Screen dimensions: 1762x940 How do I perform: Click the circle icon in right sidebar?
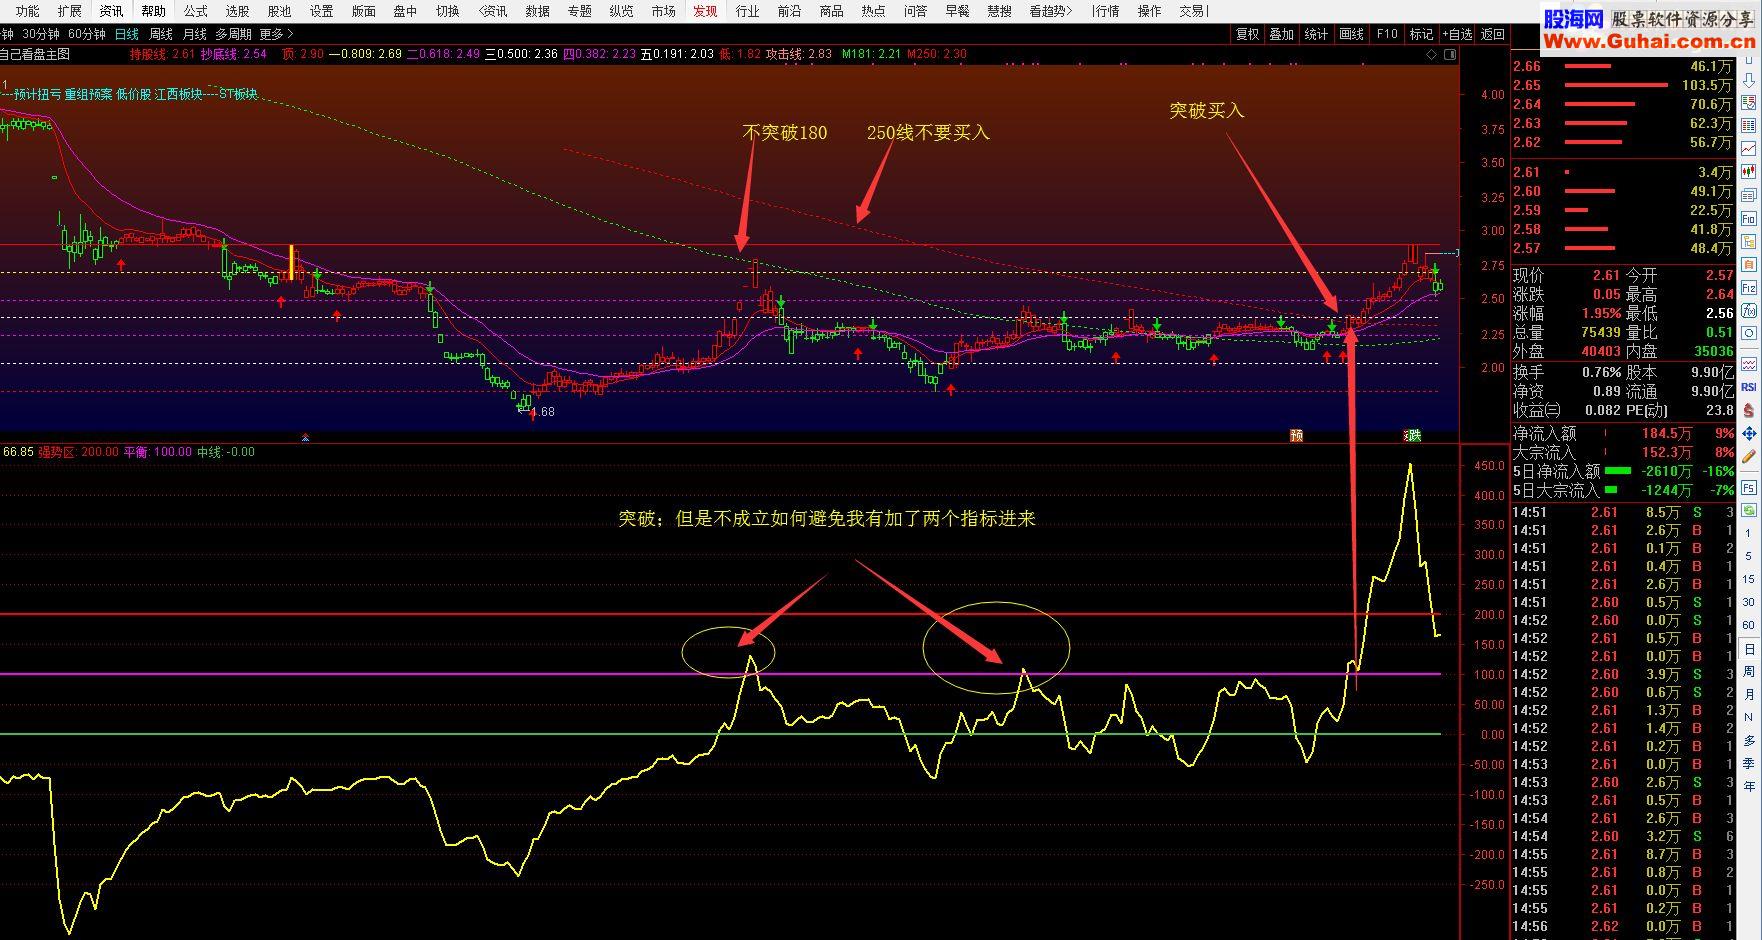(x=1749, y=333)
